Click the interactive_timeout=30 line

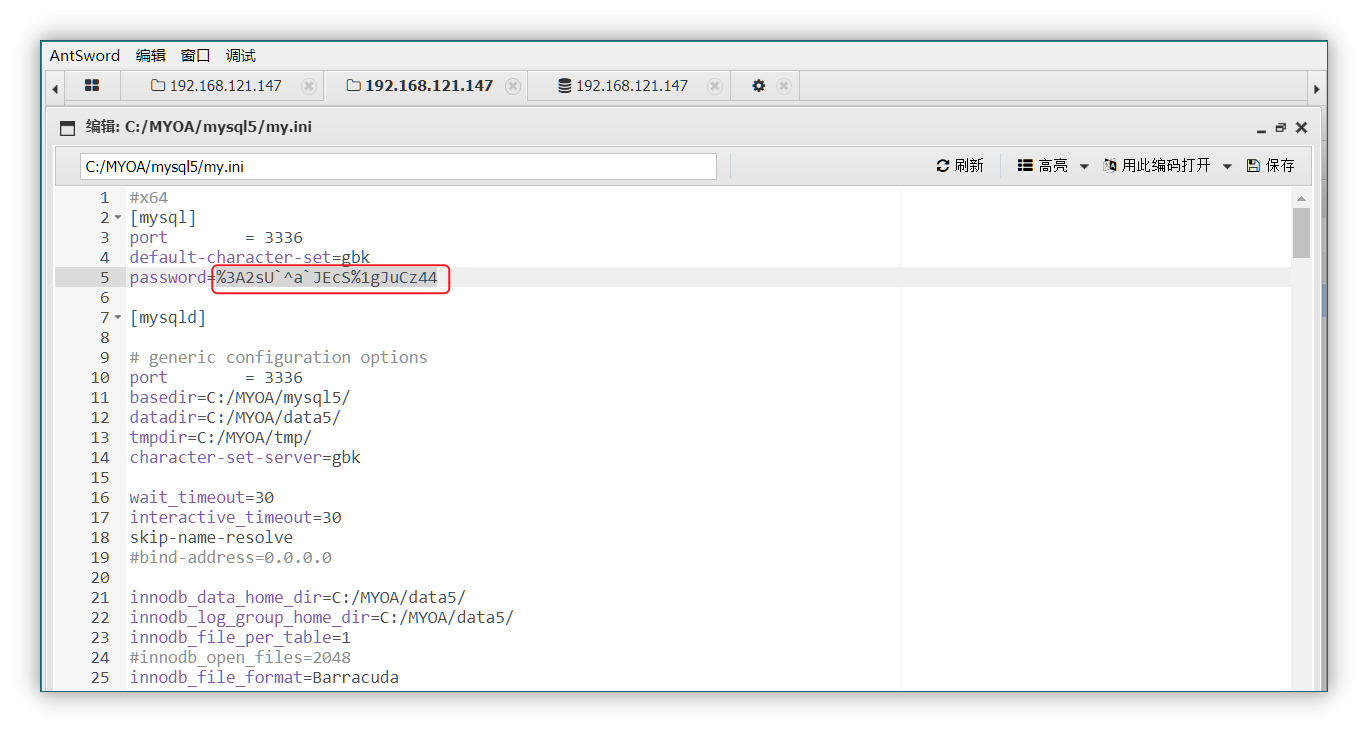click(x=235, y=518)
